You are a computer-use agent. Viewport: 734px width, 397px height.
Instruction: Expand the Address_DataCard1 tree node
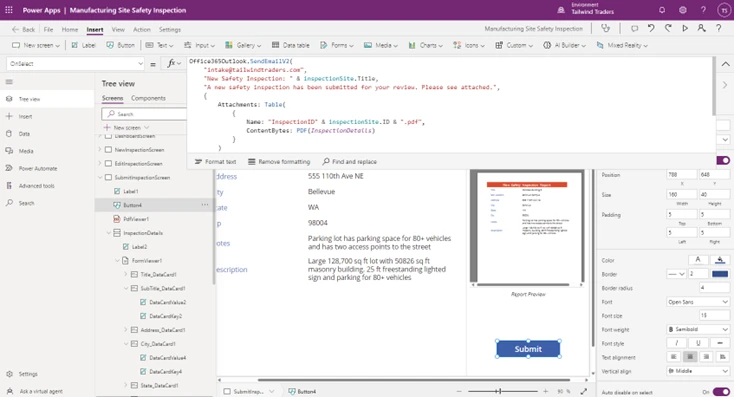pos(125,330)
